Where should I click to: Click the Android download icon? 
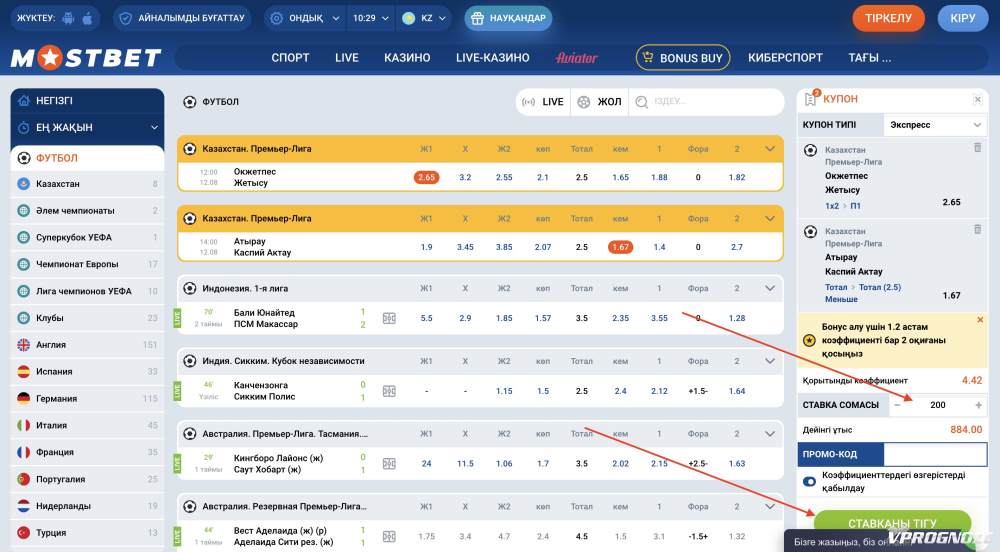point(68,18)
